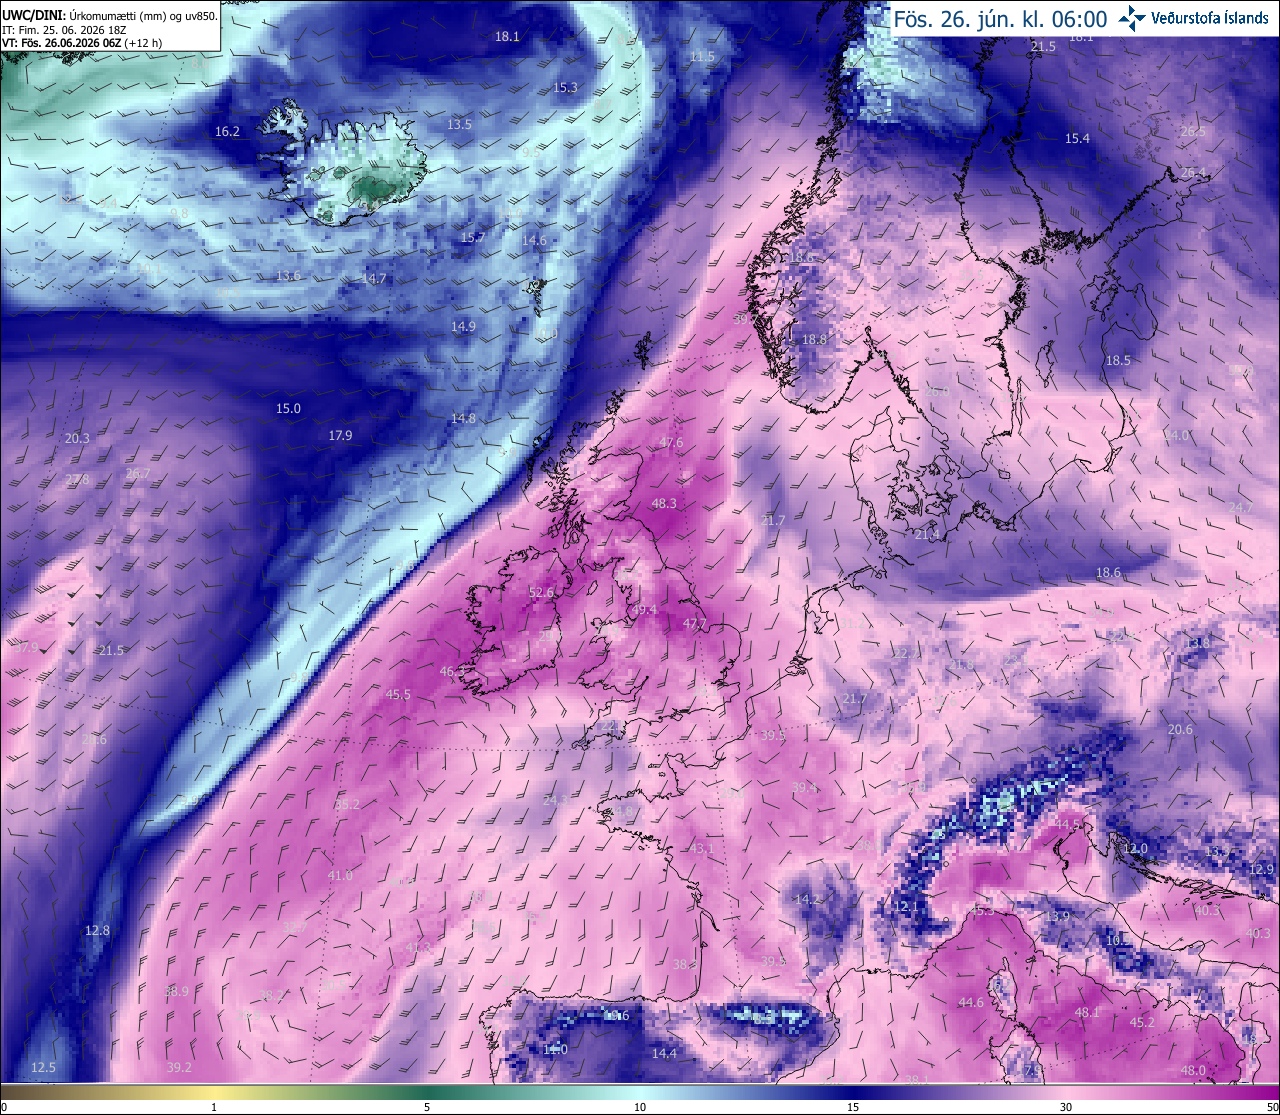This screenshot has width=1280, height=1115.
Task: Click the 18.5 value over the Baltic Sea
Action: tap(1118, 361)
